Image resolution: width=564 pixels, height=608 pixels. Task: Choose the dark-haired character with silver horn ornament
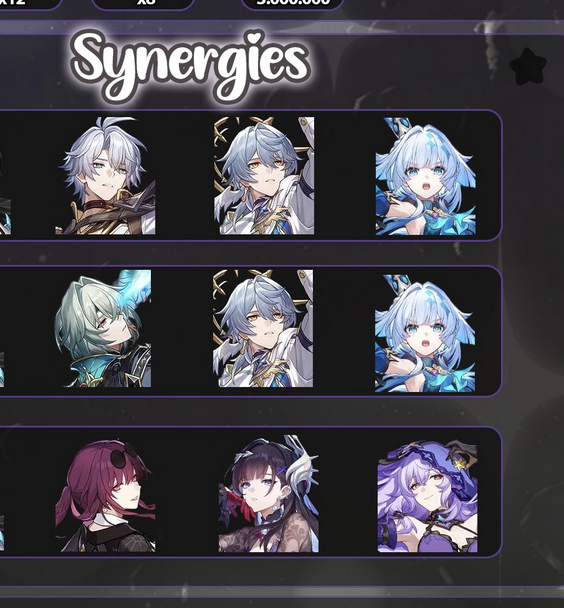[x=269, y=493]
